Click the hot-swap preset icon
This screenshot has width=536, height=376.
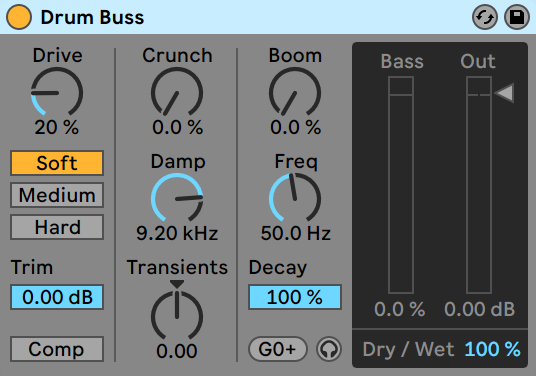pos(485,17)
